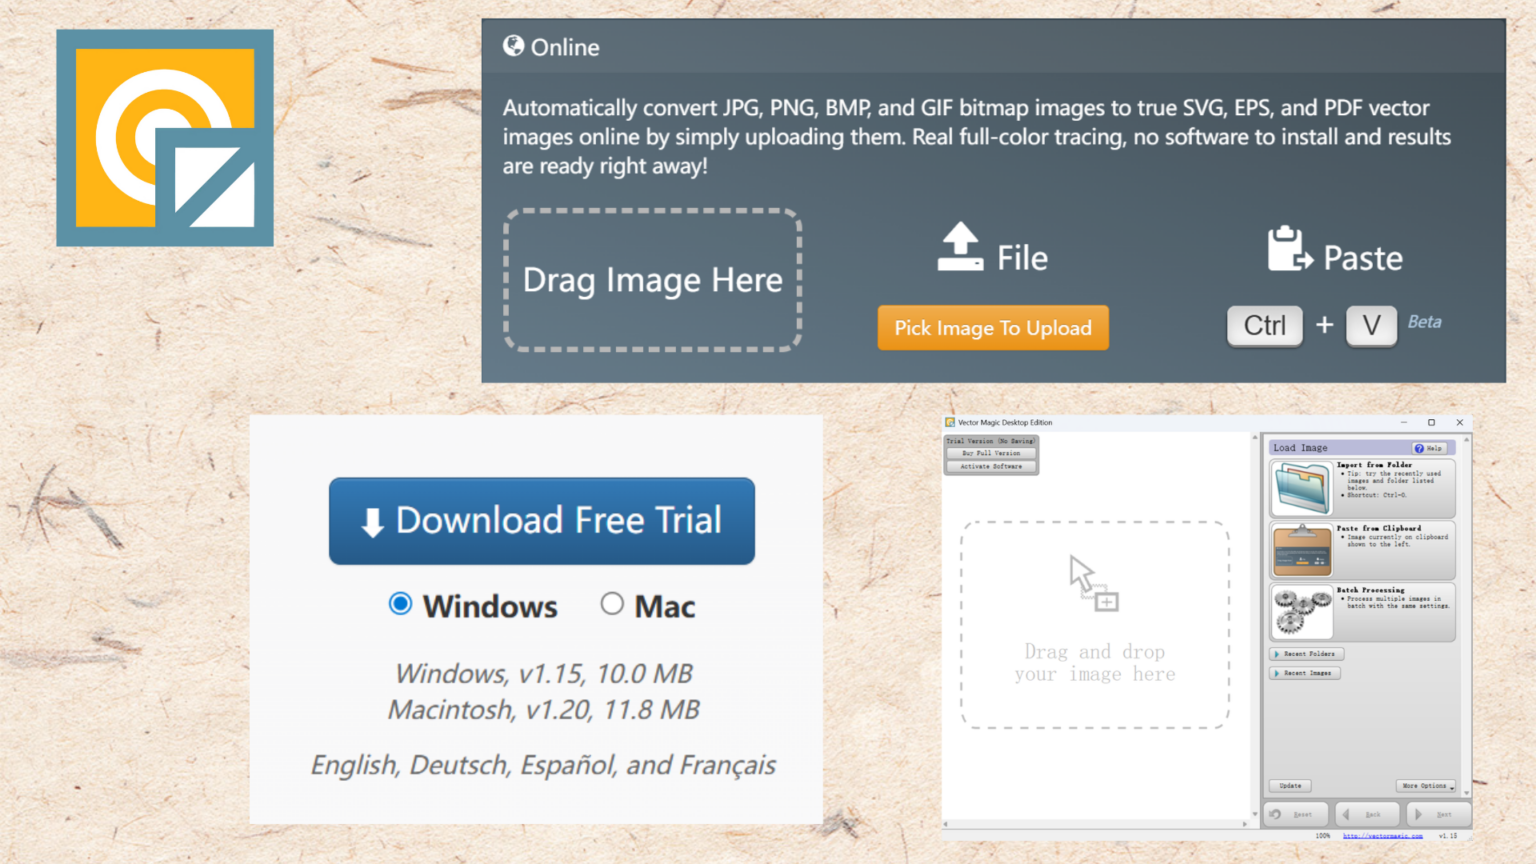Screen dimensions: 1536x864
Task: Click the globe icon beside Online
Action: pyautogui.click(x=515, y=45)
